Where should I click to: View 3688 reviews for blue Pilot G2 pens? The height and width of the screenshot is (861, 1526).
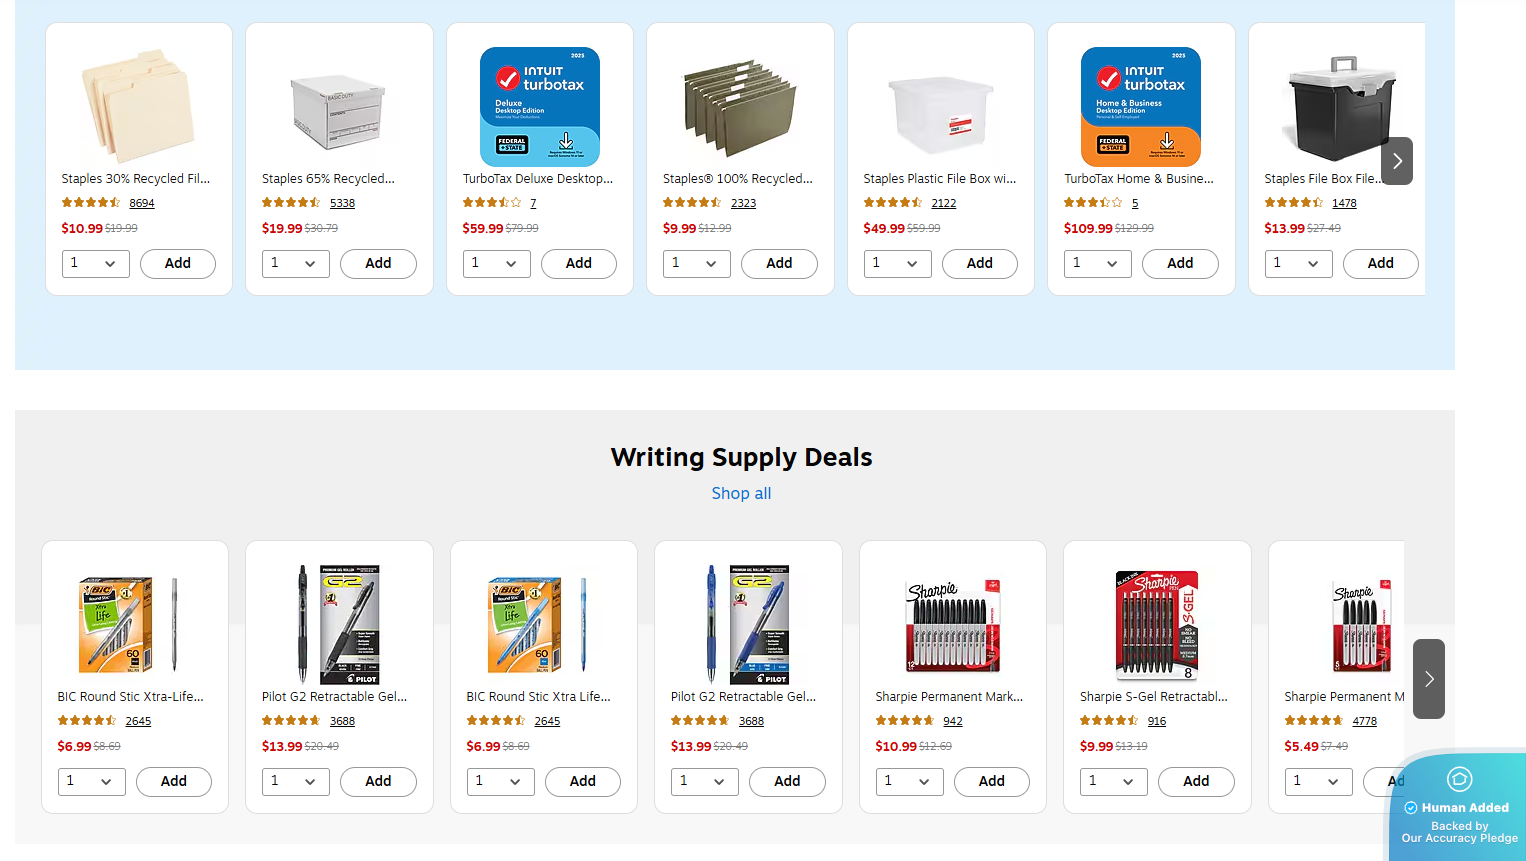tap(751, 721)
